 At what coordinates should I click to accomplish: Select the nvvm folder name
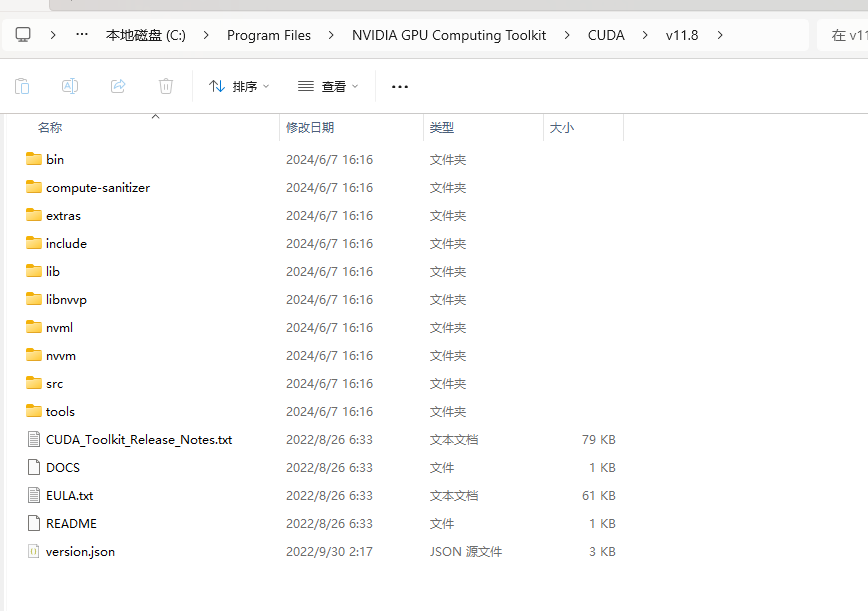coord(61,356)
